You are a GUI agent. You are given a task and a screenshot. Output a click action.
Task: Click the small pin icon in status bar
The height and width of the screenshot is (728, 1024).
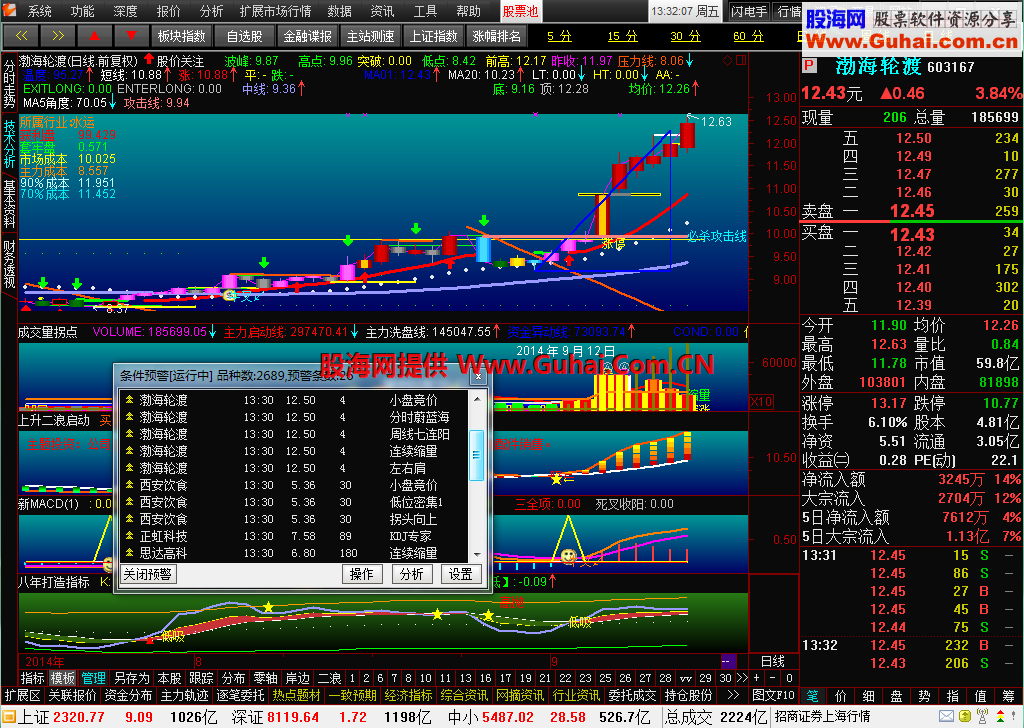coord(1016,717)
